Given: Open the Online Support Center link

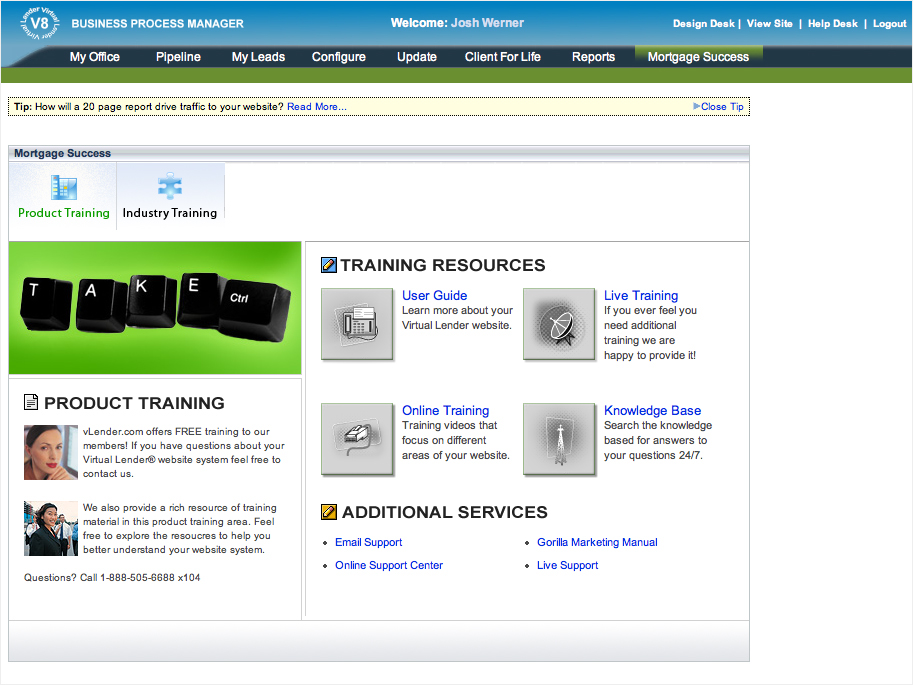Looking at the screenshot, I should pyautogui.click(x=389, y=565).
